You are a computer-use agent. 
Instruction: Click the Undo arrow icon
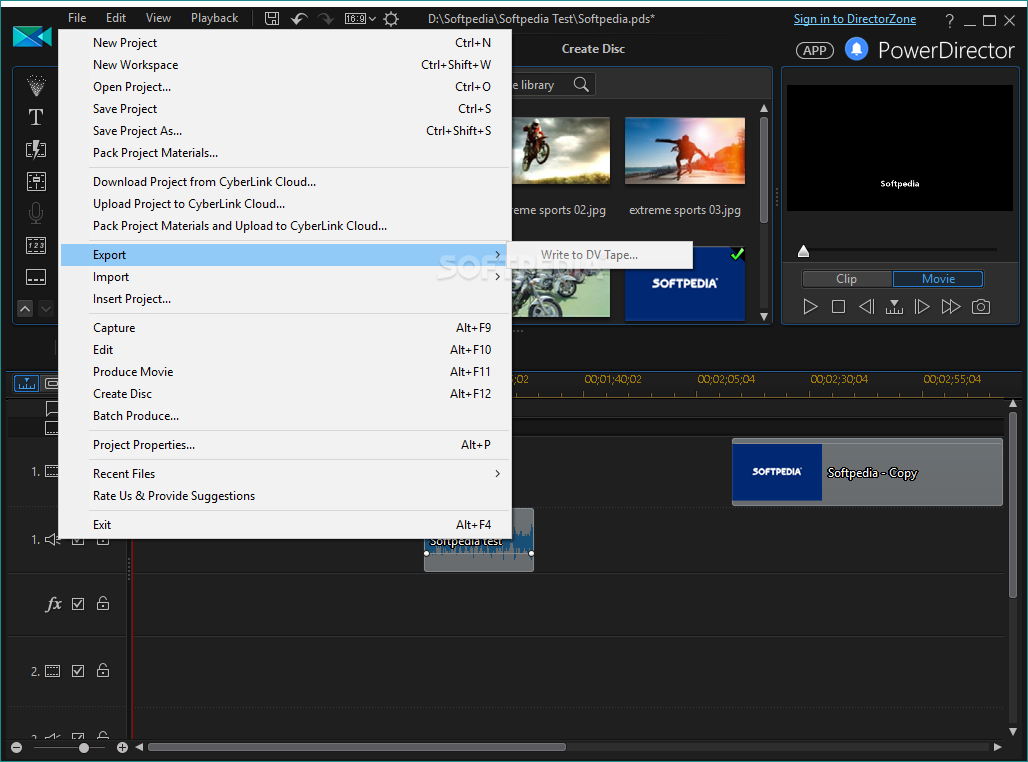coord(299,18)
